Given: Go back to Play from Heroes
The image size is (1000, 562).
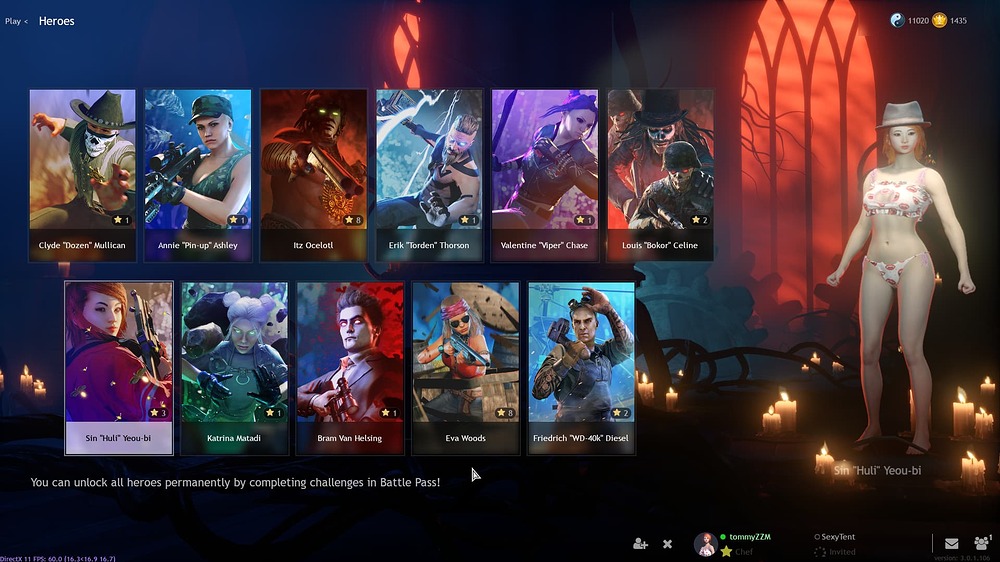Looking at the screenshot, I should pos(16,21).
